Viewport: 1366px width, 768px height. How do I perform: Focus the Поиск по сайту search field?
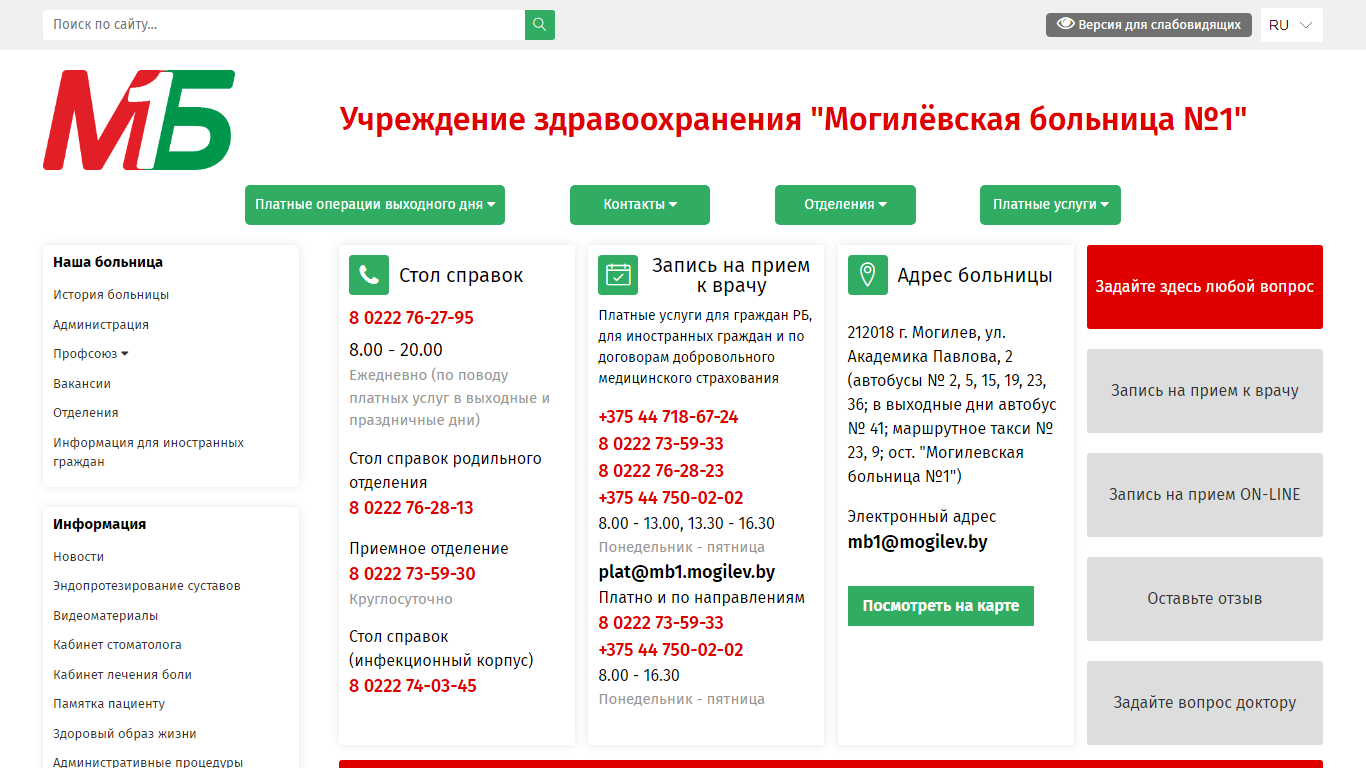tap(284, 25)
